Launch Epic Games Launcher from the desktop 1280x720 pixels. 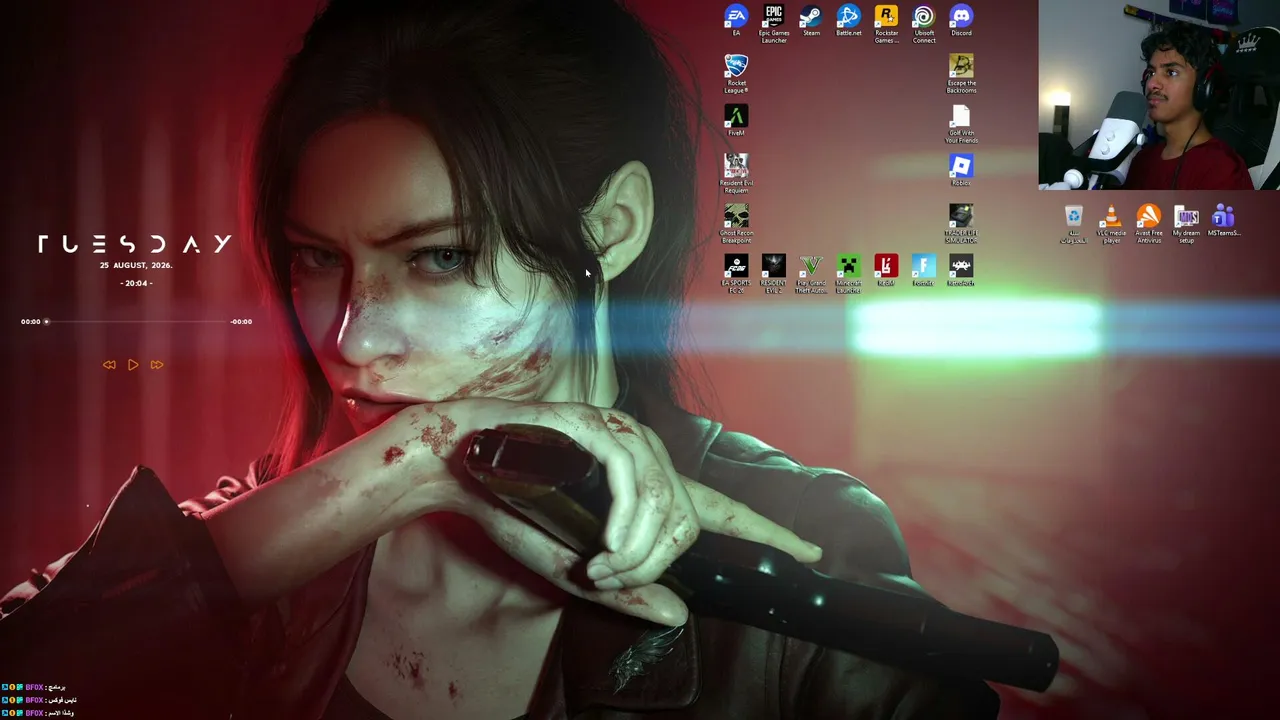click(x=774, y=24)
